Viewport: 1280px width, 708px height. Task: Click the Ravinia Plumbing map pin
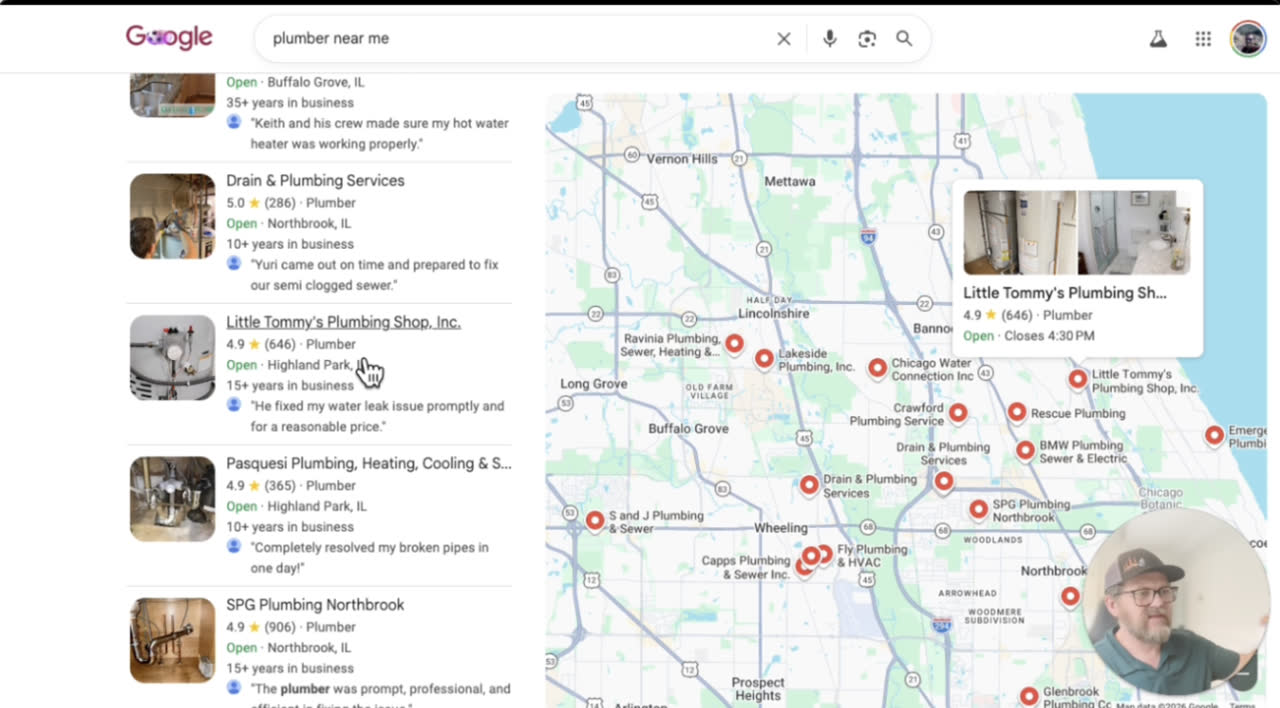coord(734,344)
